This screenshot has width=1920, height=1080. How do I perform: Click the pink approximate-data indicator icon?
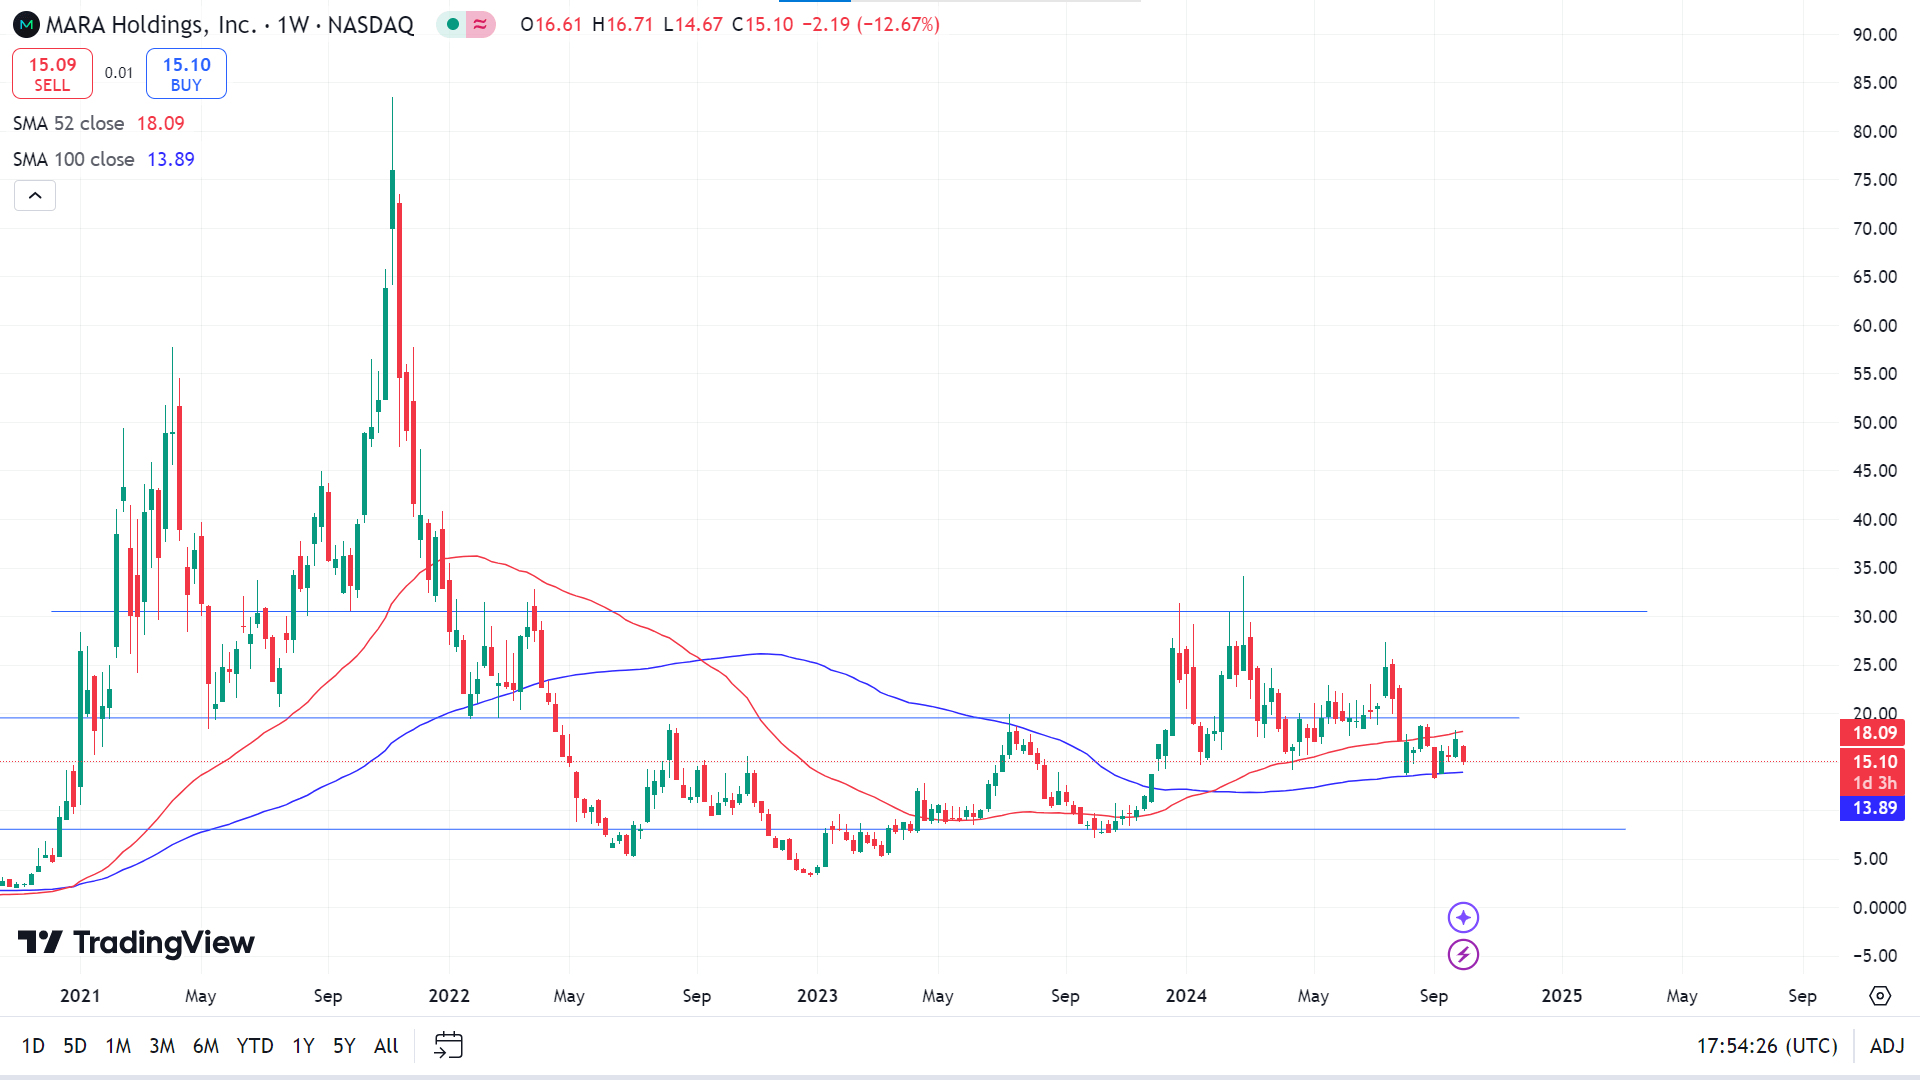pyautogui.click(x=481, y=24)
